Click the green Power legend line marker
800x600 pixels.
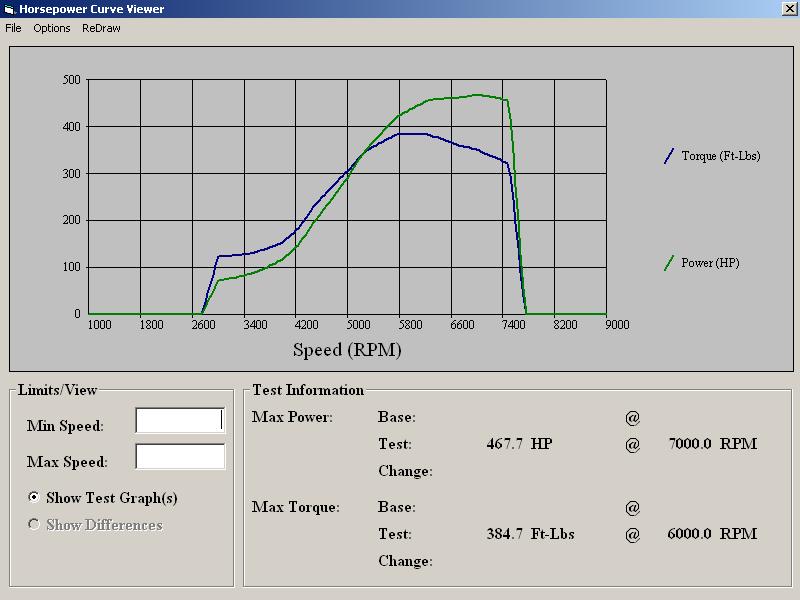point(669,263)
